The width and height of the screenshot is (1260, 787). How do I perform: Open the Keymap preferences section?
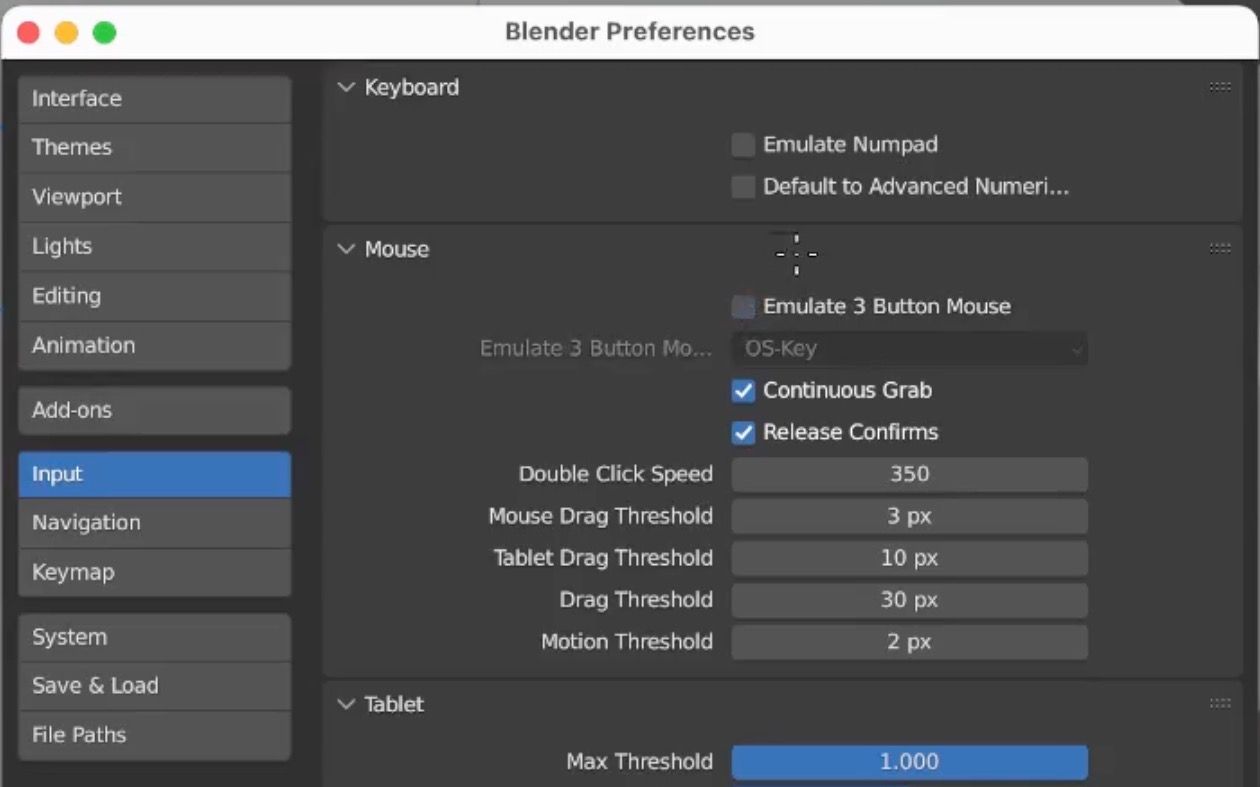(154, 572)
